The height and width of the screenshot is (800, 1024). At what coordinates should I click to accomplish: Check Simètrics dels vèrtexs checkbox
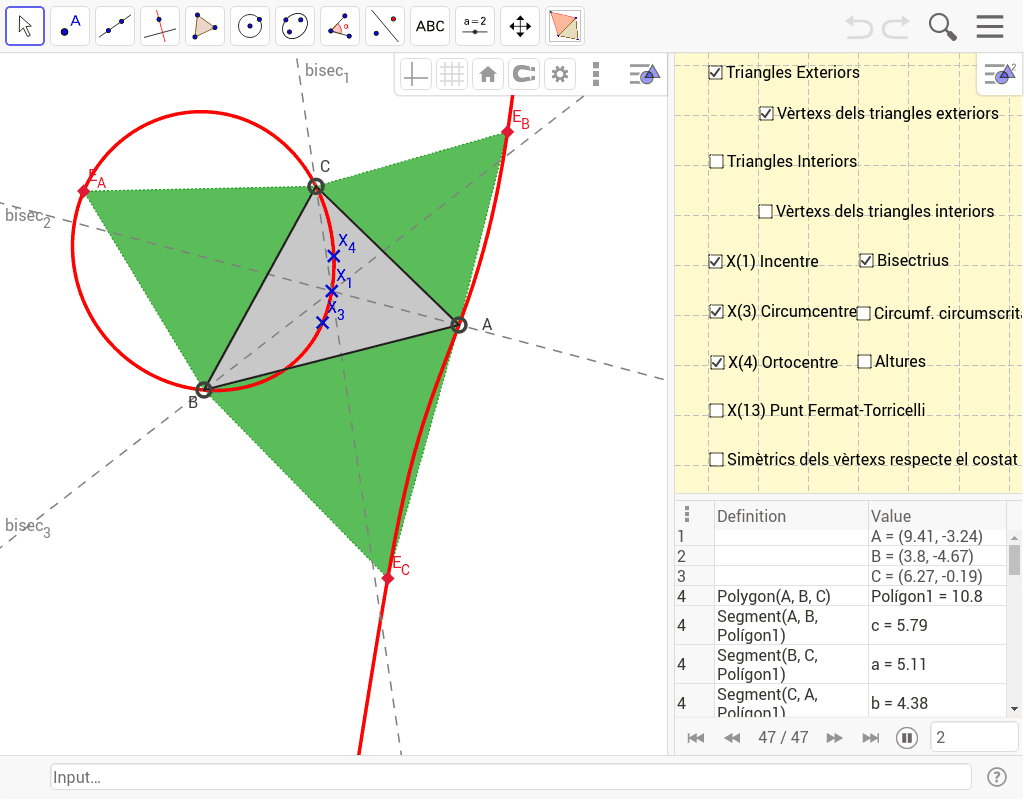[716, 460]
